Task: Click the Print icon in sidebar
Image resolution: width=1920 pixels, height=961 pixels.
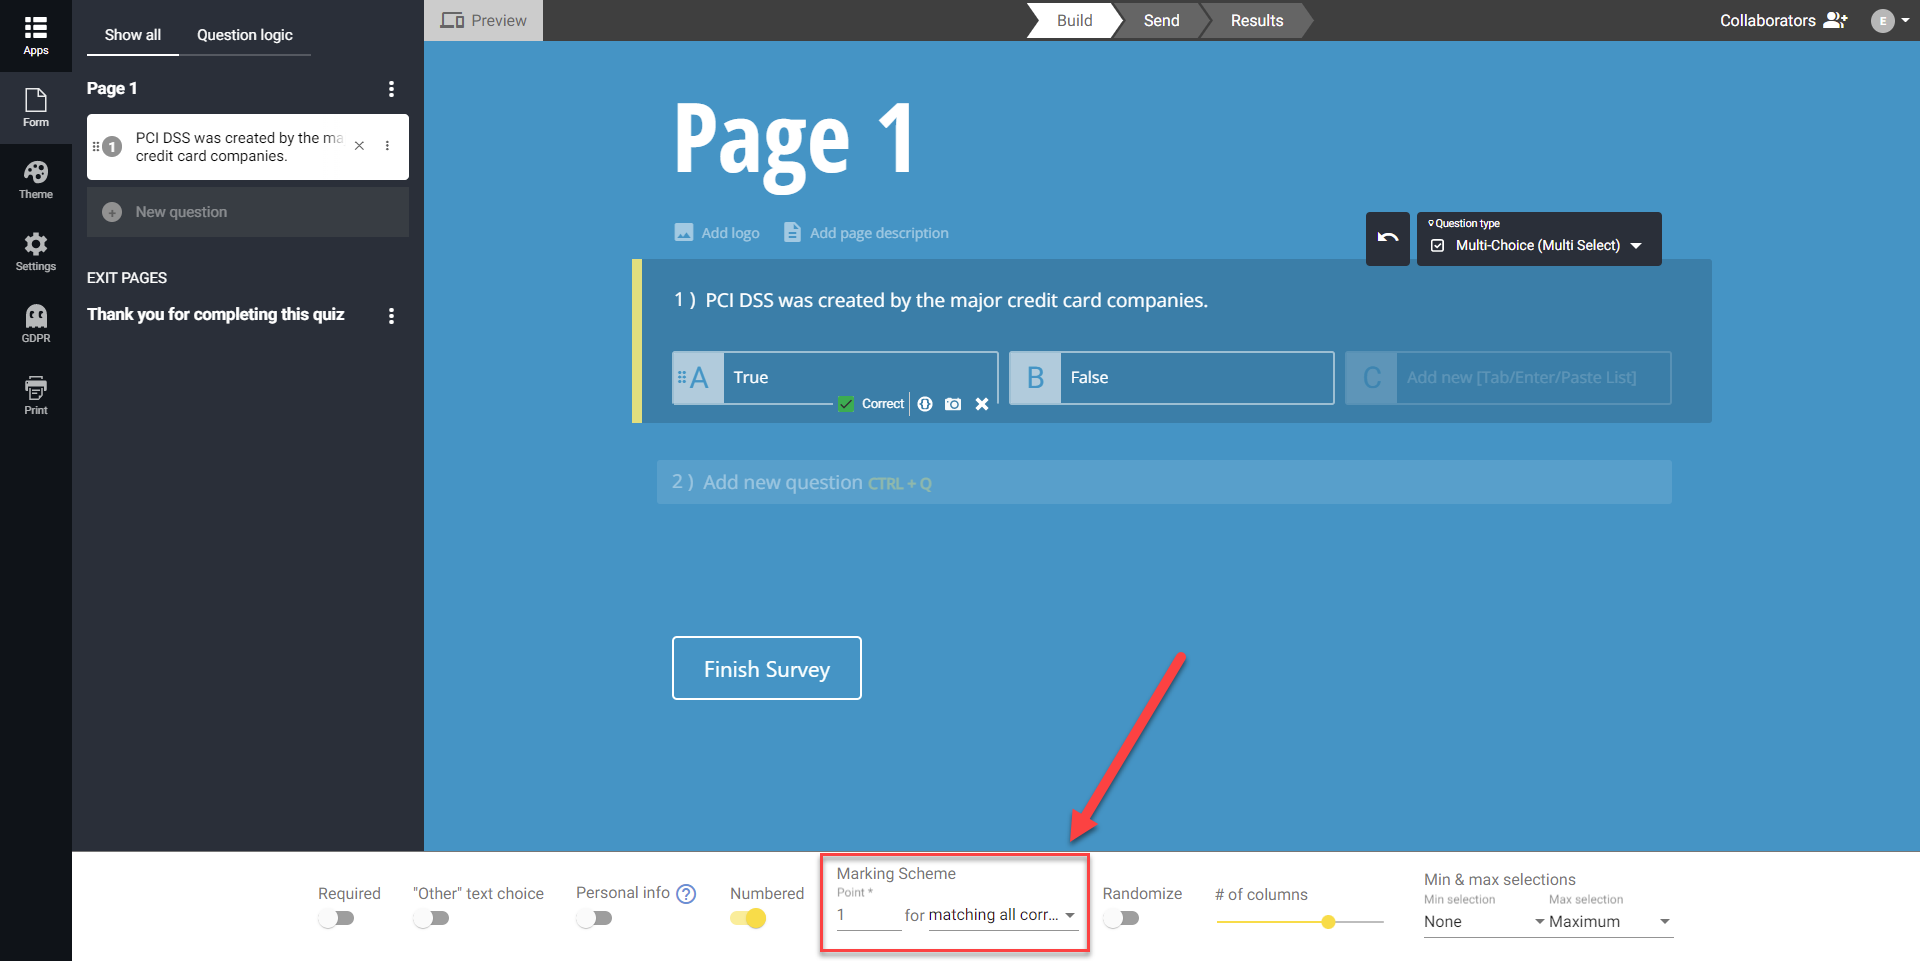Action: [36, 396]
